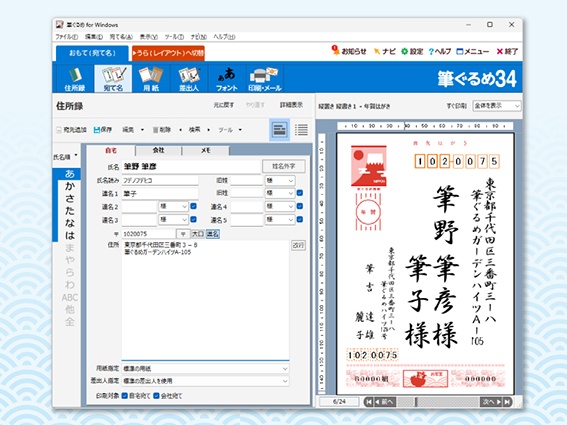Open the フォント font icon
The height and width of the screenshot is (425, 567).
(x=227, y=79)
